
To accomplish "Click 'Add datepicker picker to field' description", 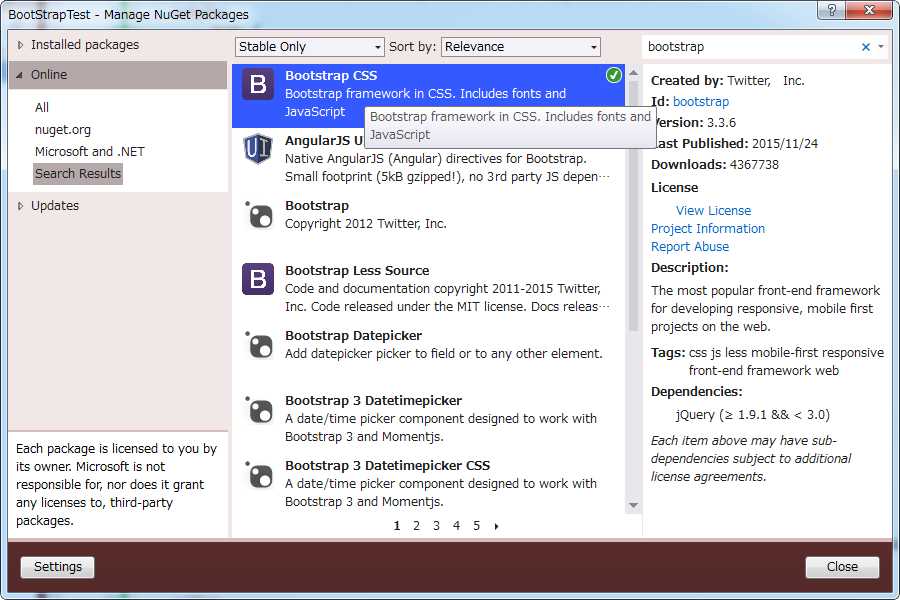I will pos(444,354).
